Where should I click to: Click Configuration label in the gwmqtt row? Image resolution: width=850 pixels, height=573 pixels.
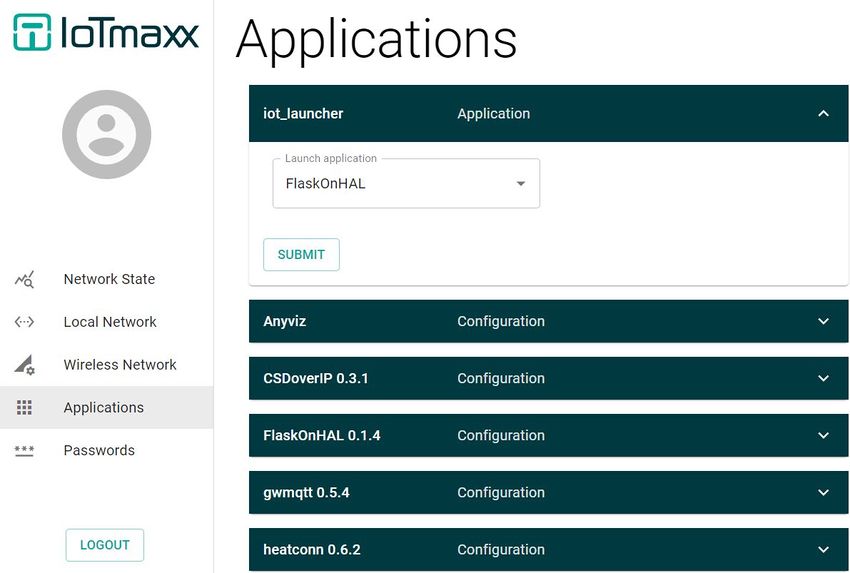501,493
